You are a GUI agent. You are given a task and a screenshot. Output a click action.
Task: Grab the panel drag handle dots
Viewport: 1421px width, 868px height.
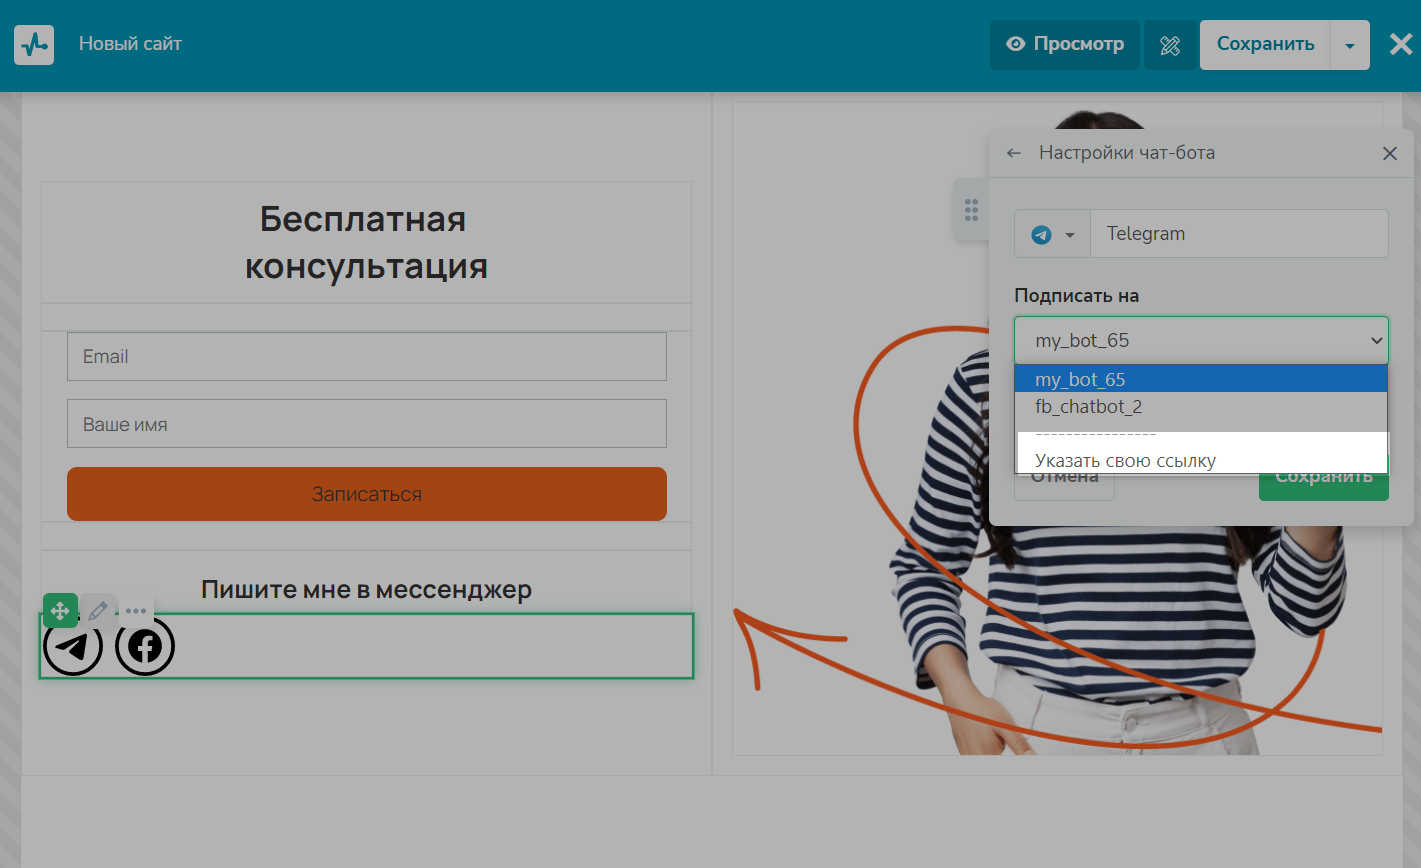[x=971, y=209]
